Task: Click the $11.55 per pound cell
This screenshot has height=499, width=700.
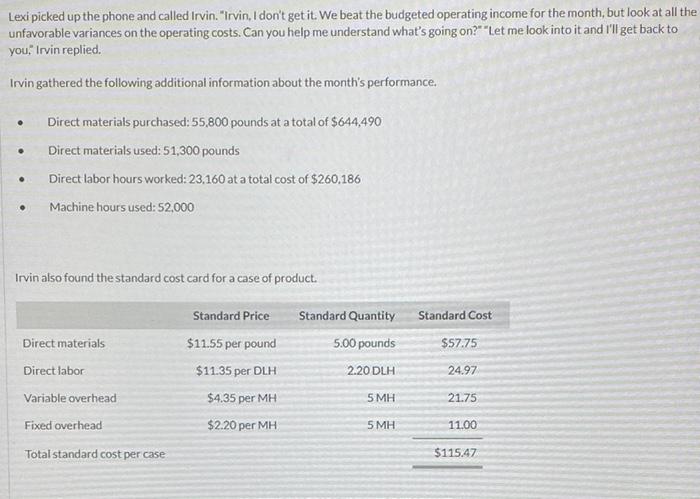Action: coord(231,343)
